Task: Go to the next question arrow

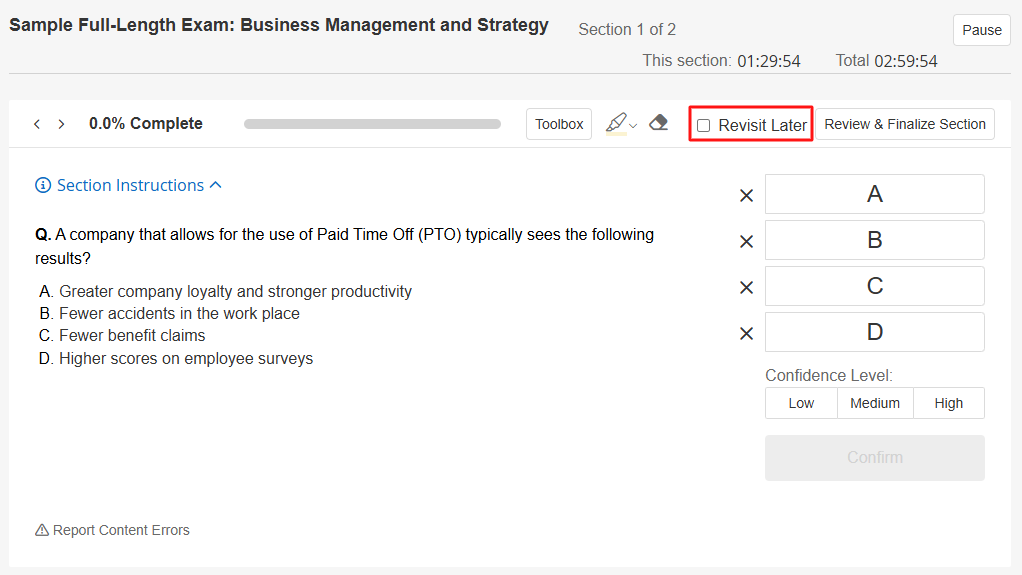Action: click(x=61, y=124)
